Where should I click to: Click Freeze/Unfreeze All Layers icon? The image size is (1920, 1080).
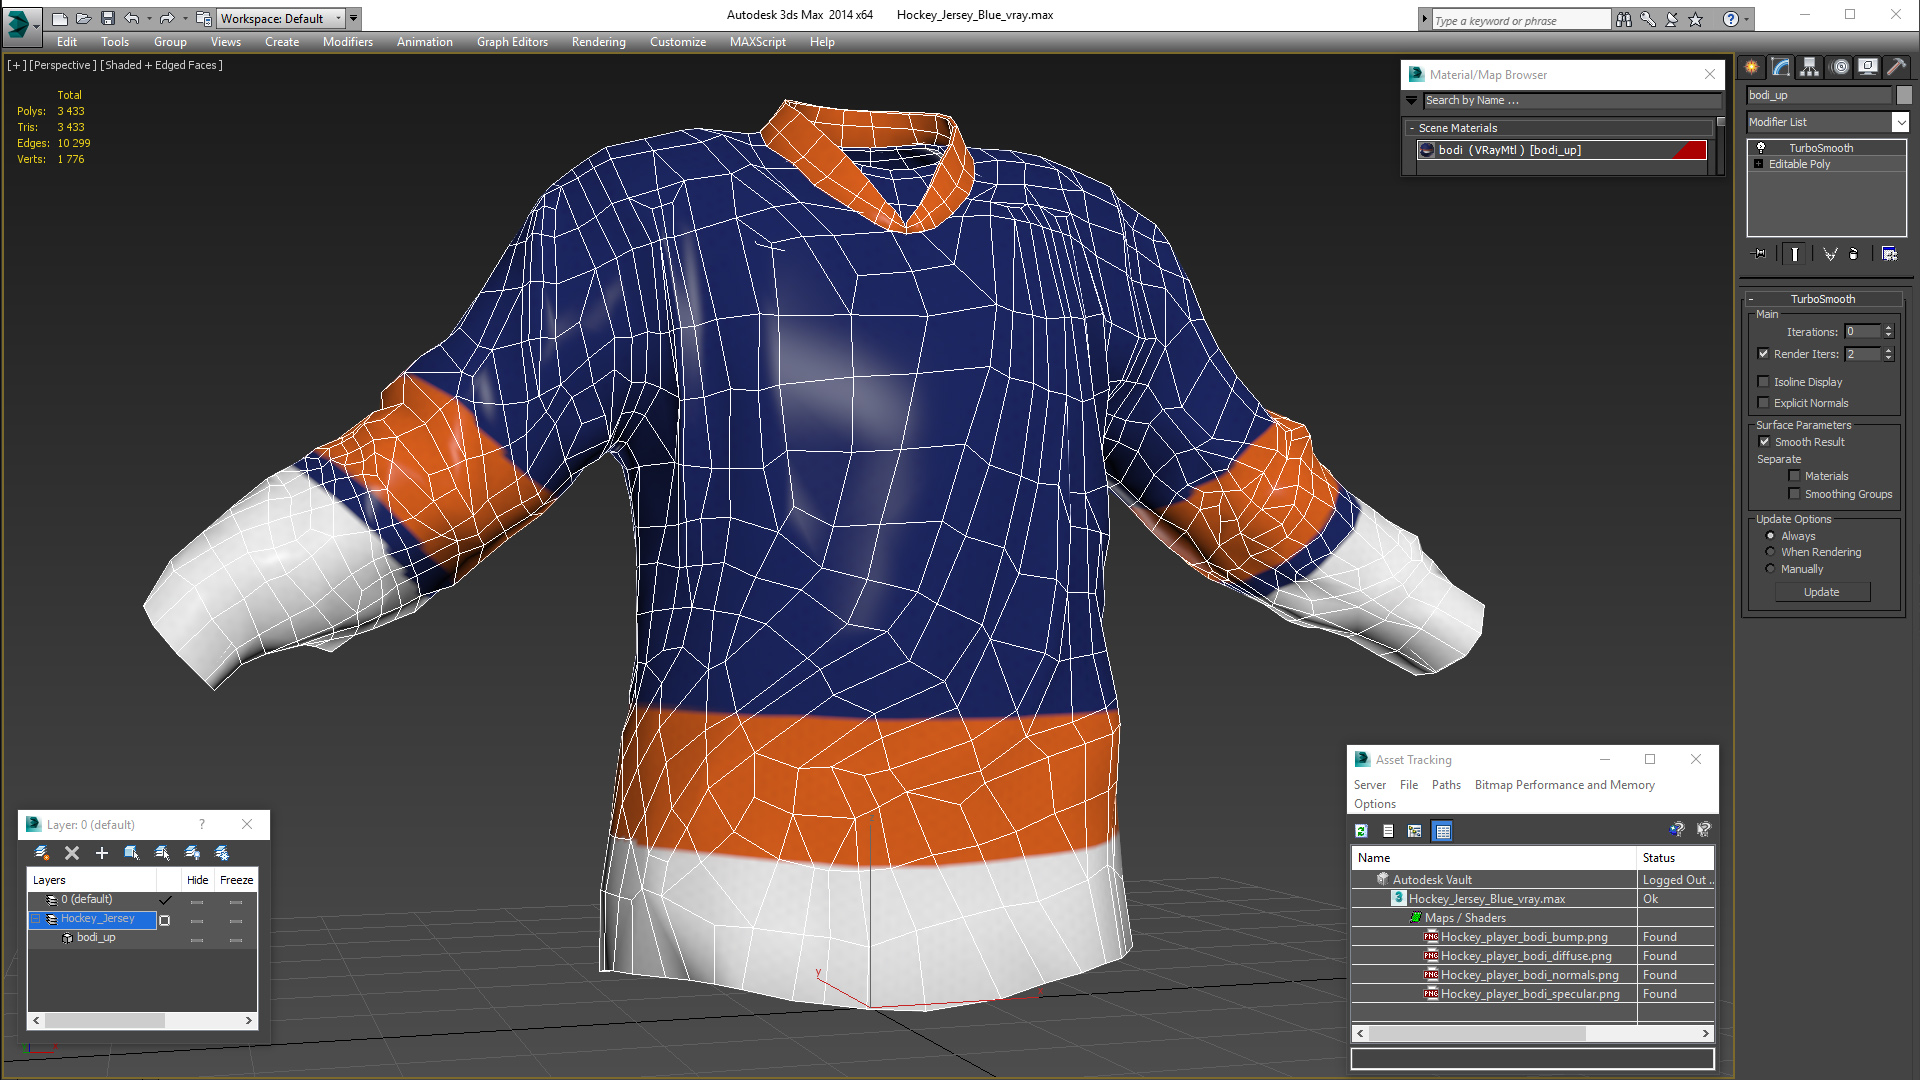point(222,853)
